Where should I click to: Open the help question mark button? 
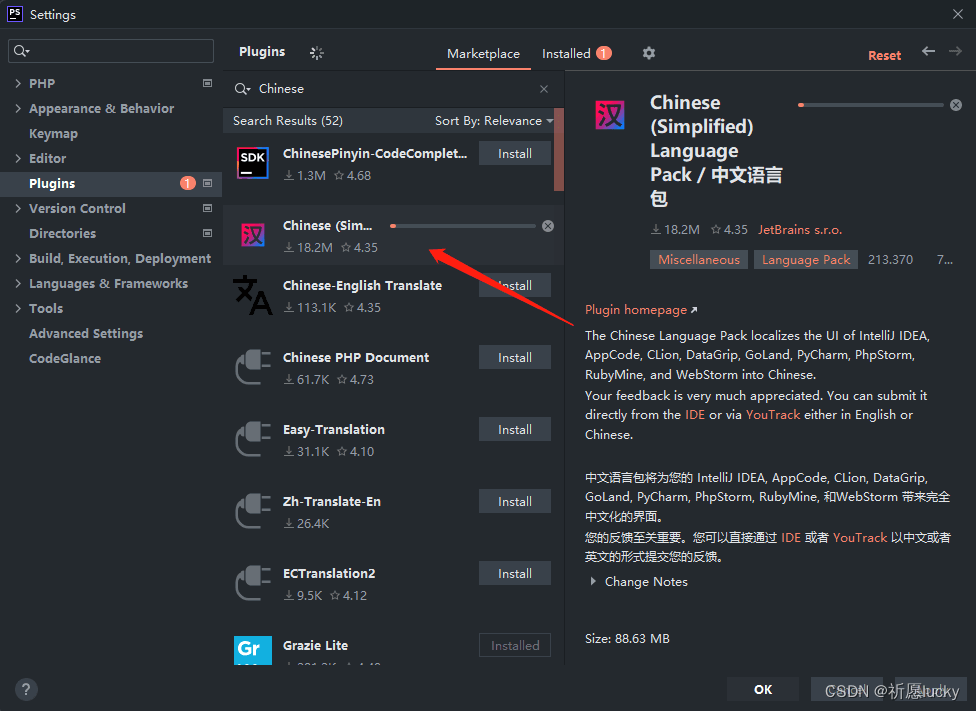[26, 689]
